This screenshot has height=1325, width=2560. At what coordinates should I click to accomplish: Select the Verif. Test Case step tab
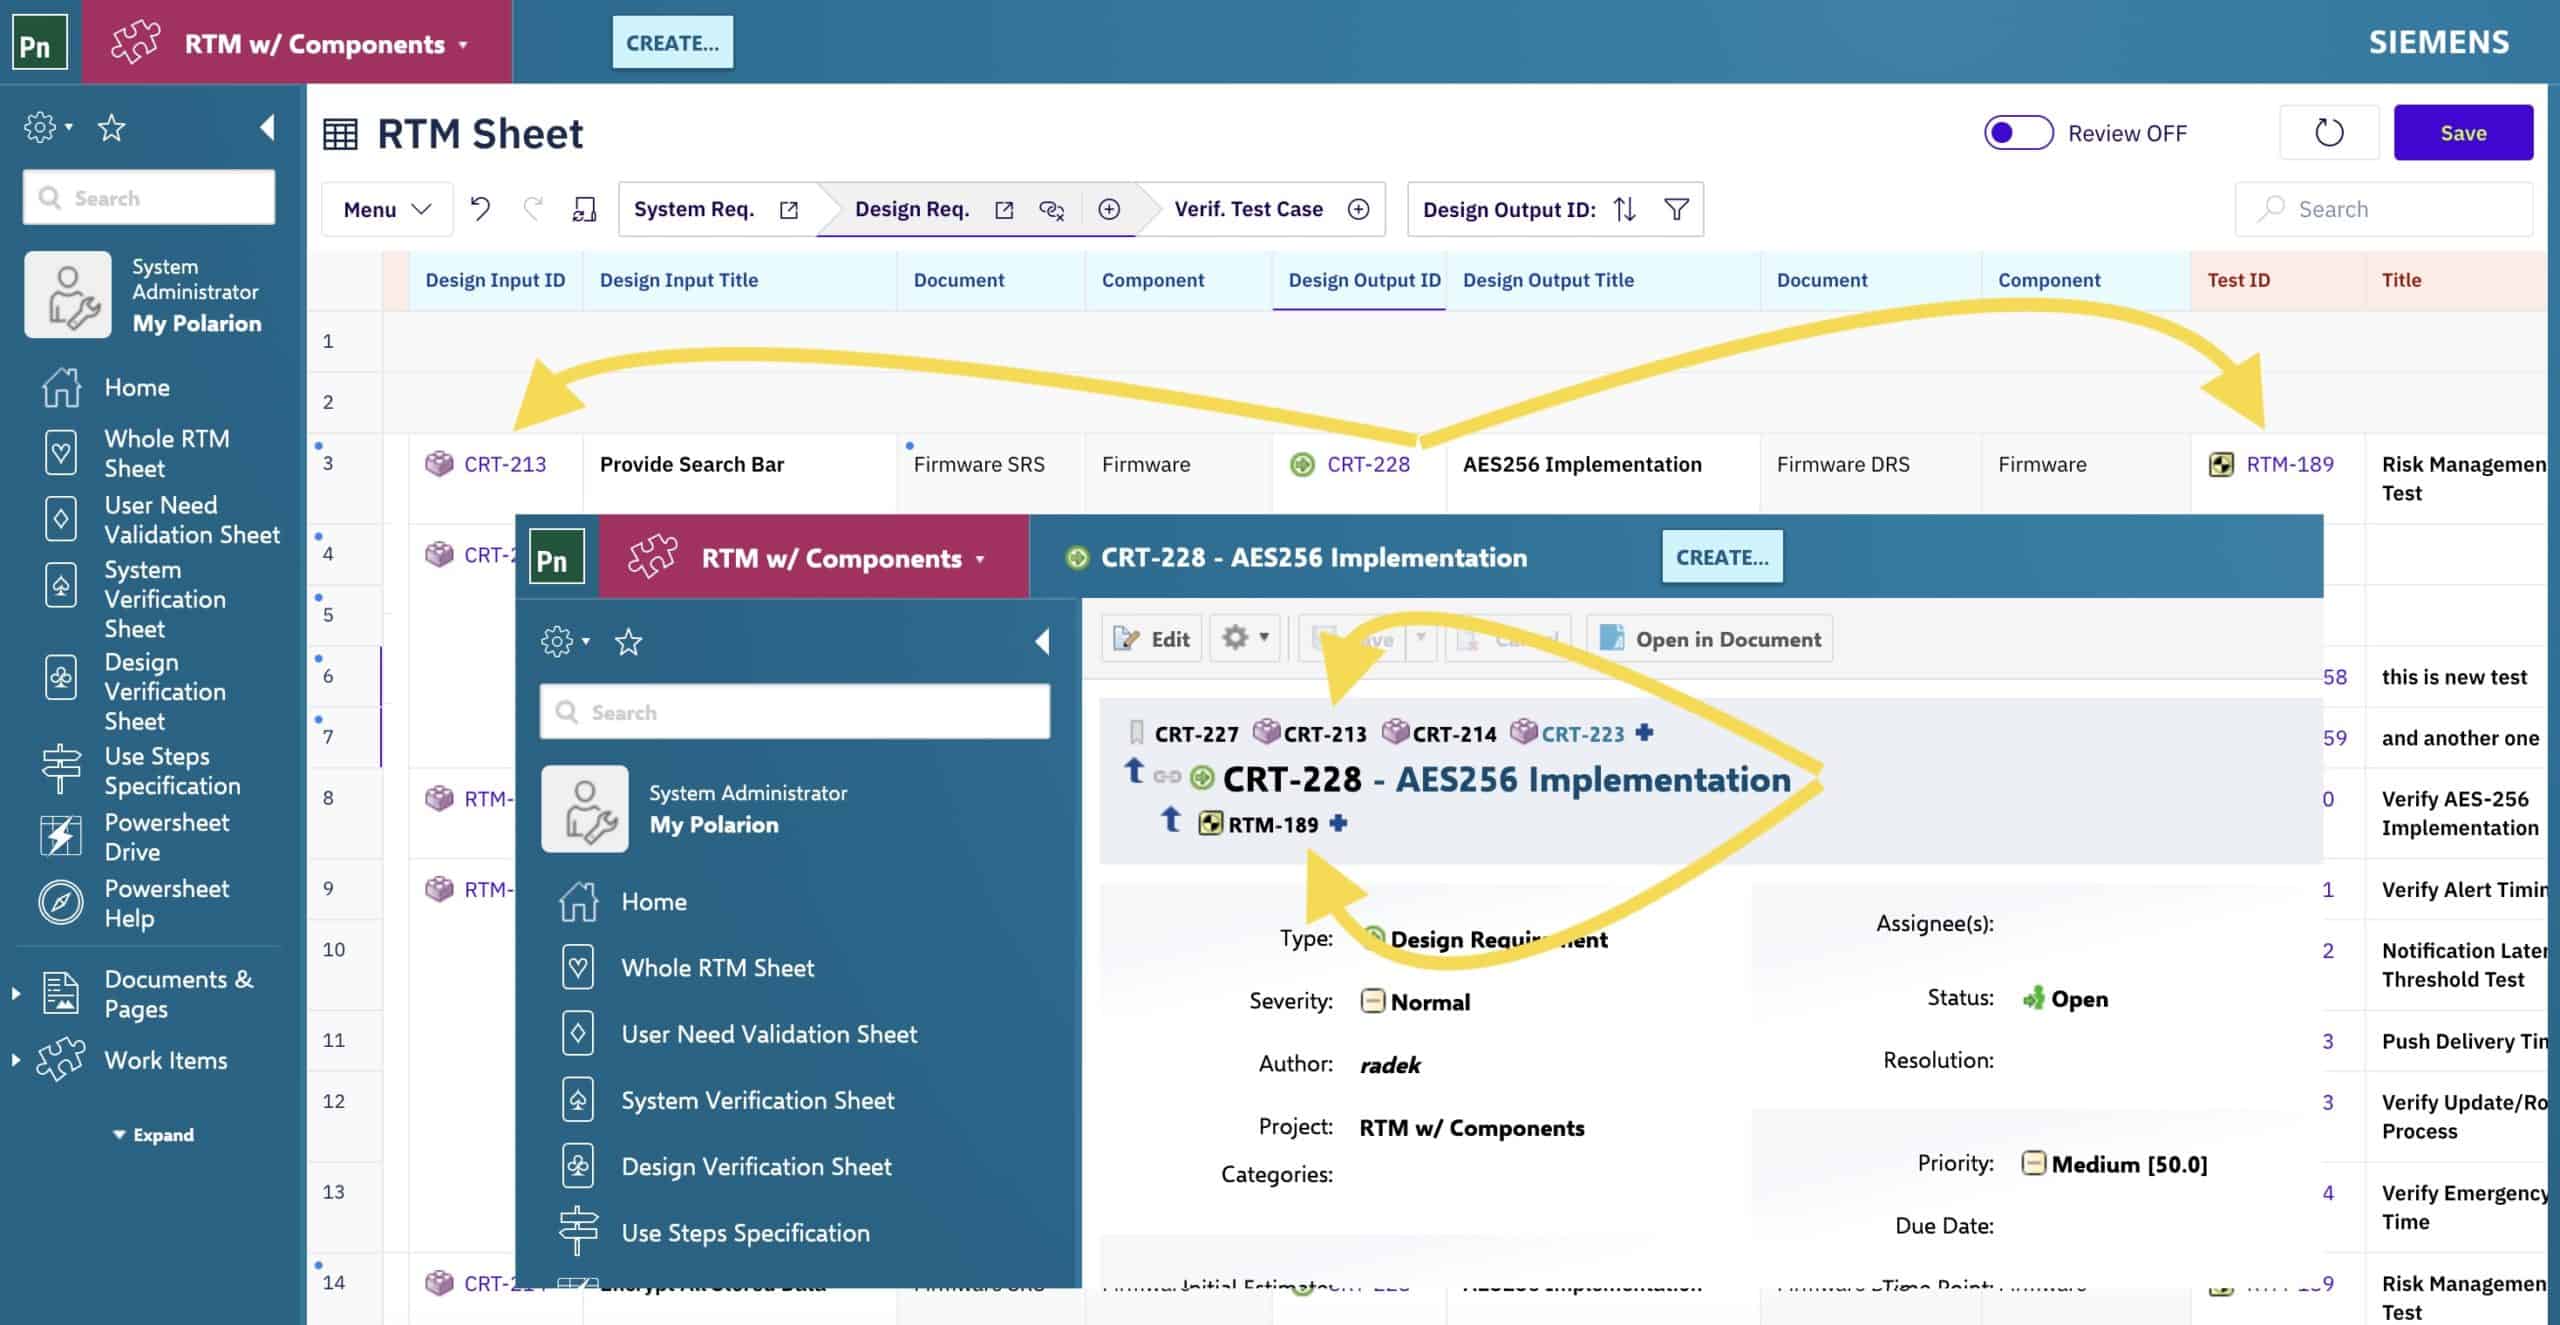point(1248,209)
